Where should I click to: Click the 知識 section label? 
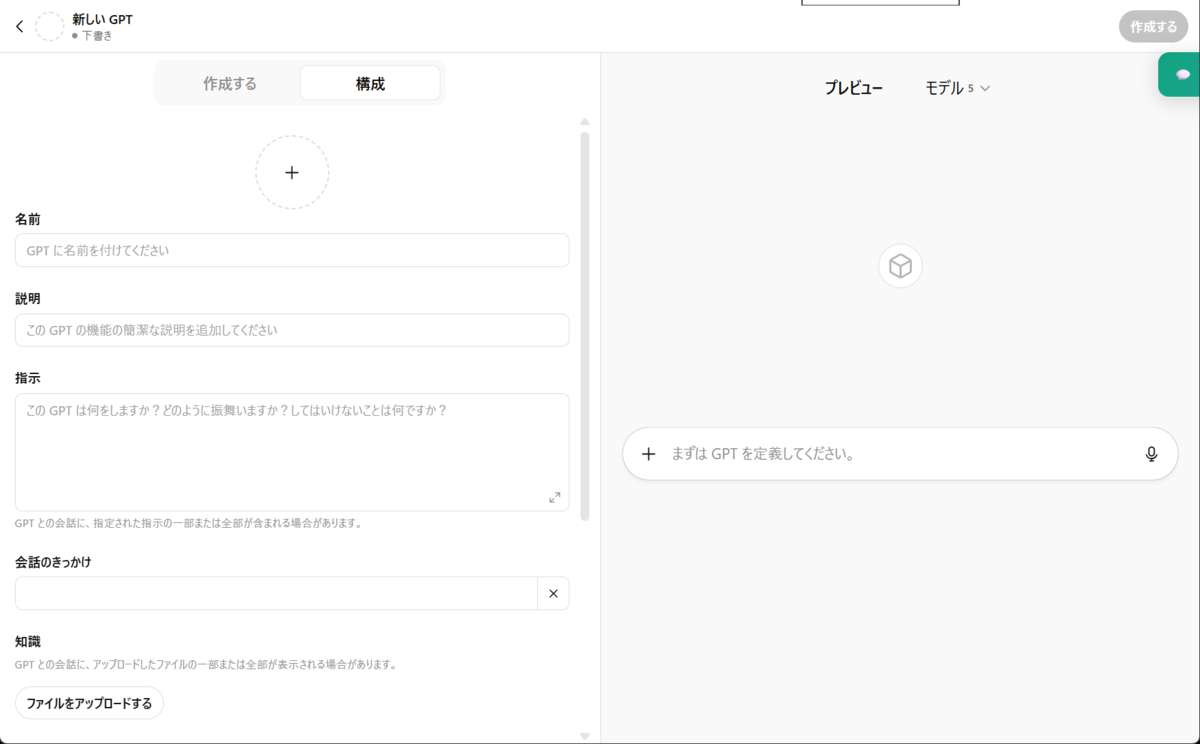tap(28, 641)
